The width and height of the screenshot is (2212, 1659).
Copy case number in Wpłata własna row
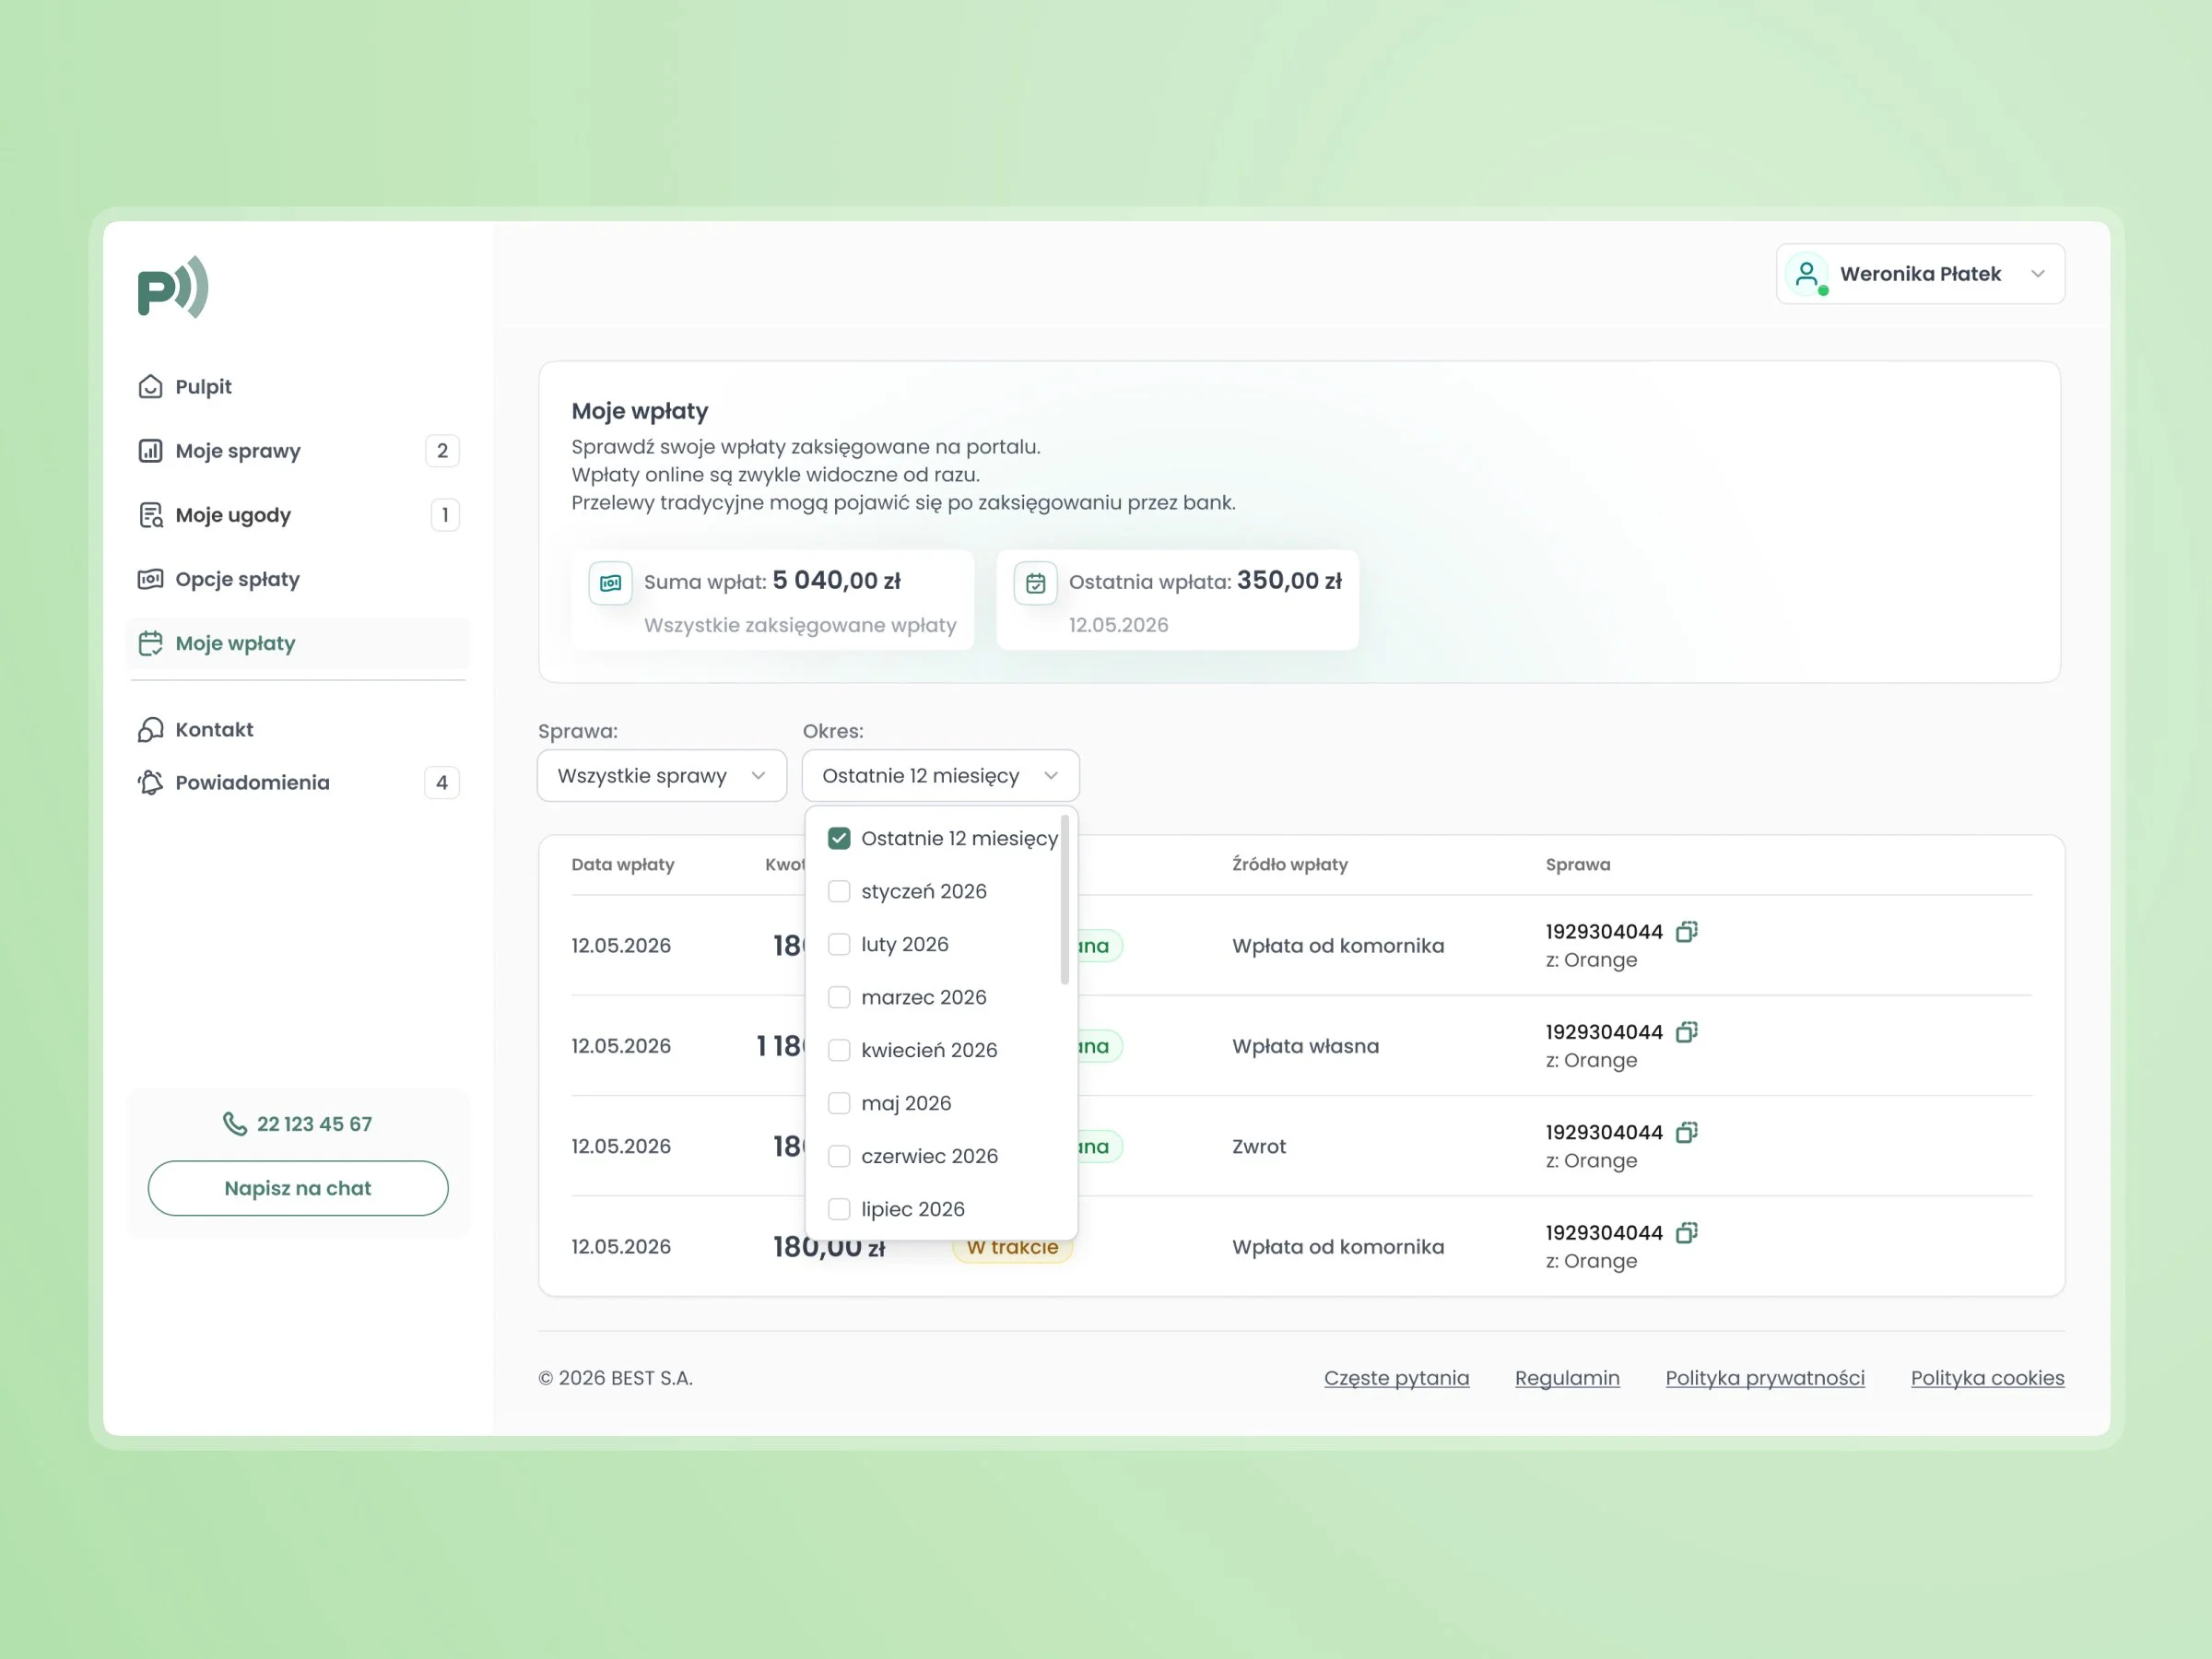point(1687,1032)
